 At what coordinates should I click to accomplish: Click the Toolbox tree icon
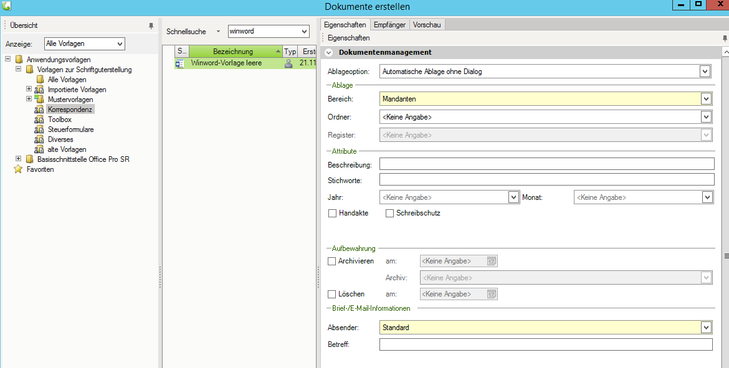pos(39,119)
